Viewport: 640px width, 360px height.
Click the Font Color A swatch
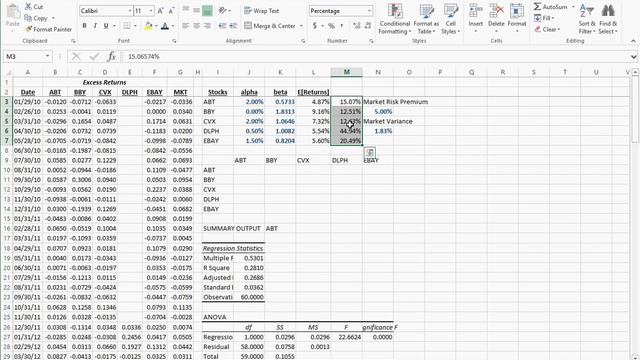[165, 26]
